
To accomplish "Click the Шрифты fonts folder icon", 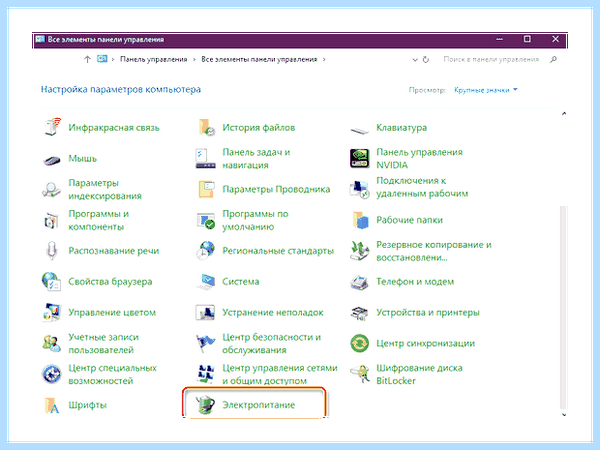I will pyautogui.click(x=52, y=406).
